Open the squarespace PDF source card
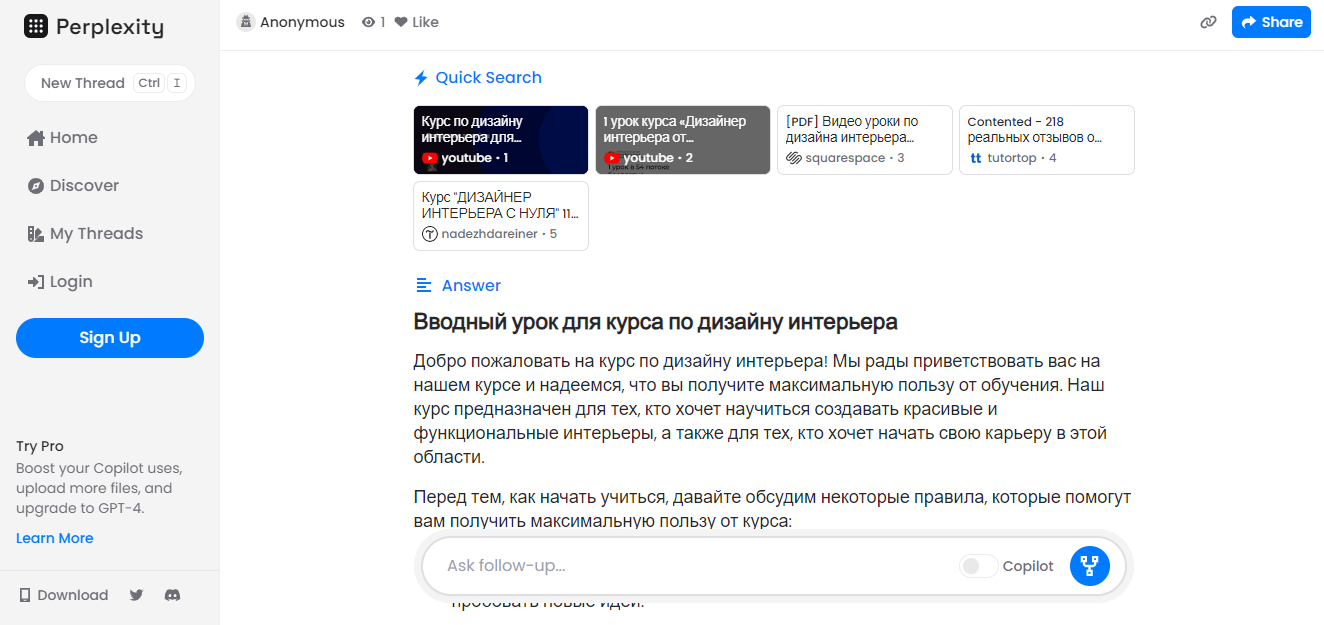1324x625 pixels. tap(864, 140)
